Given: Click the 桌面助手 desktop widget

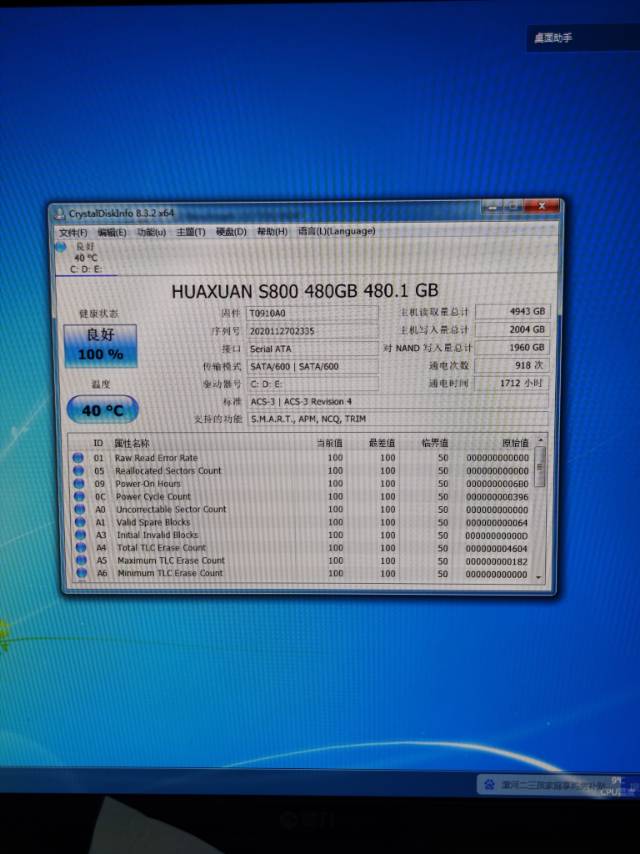Looking at the screenshot, I should (x=552, y=38).
